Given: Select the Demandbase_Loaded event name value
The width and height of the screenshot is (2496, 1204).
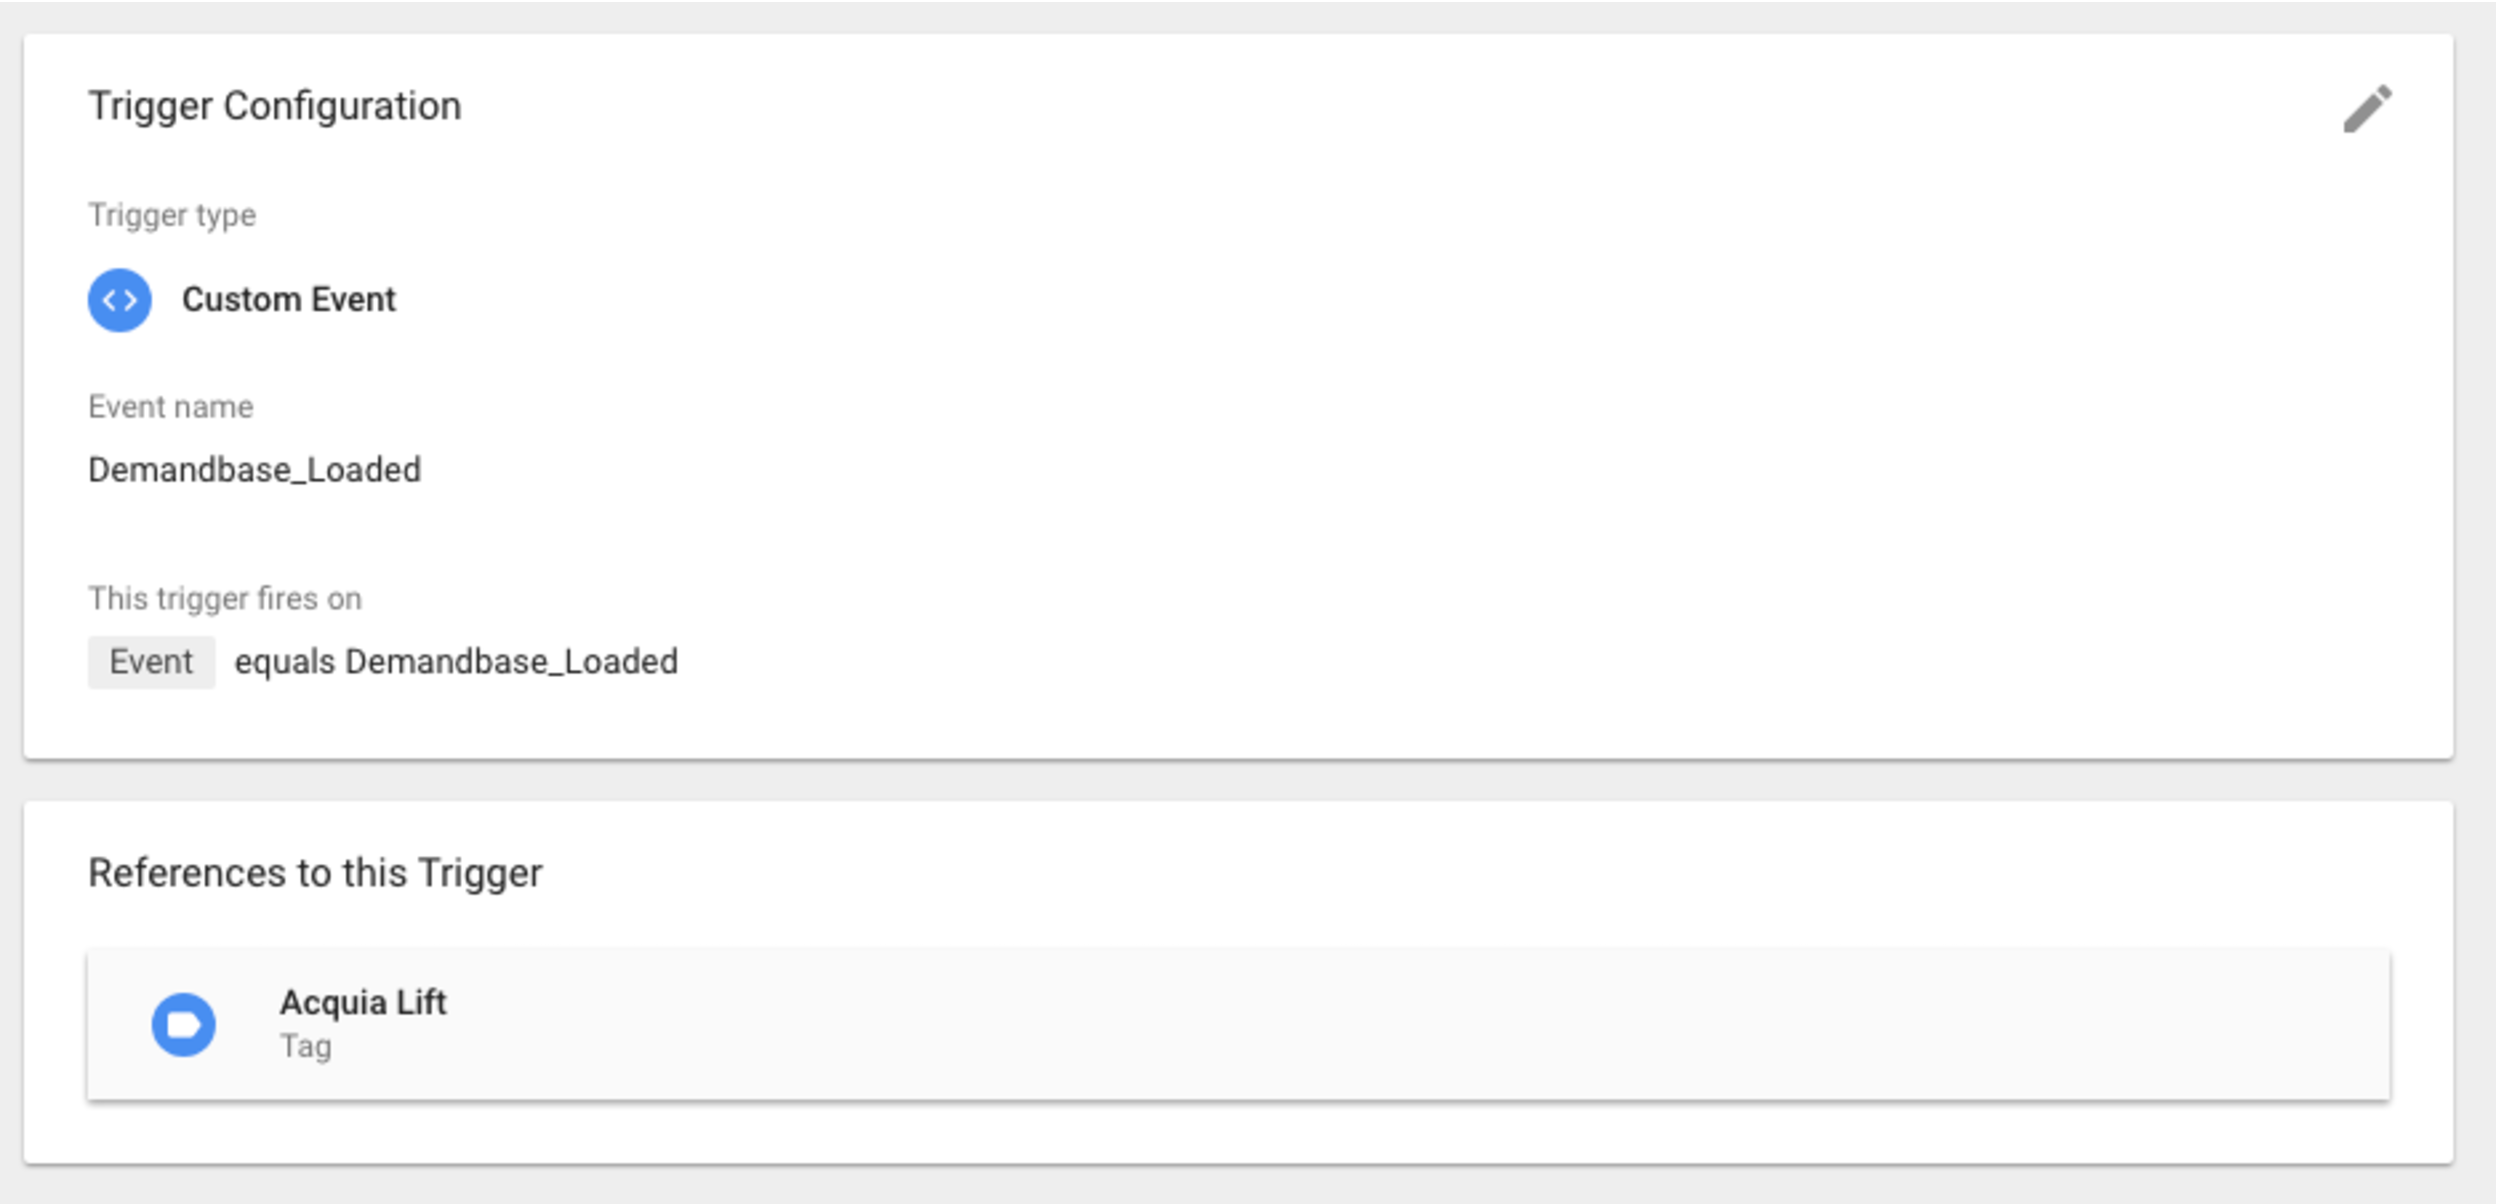Looking at the screenshot, I should (254, 469).
